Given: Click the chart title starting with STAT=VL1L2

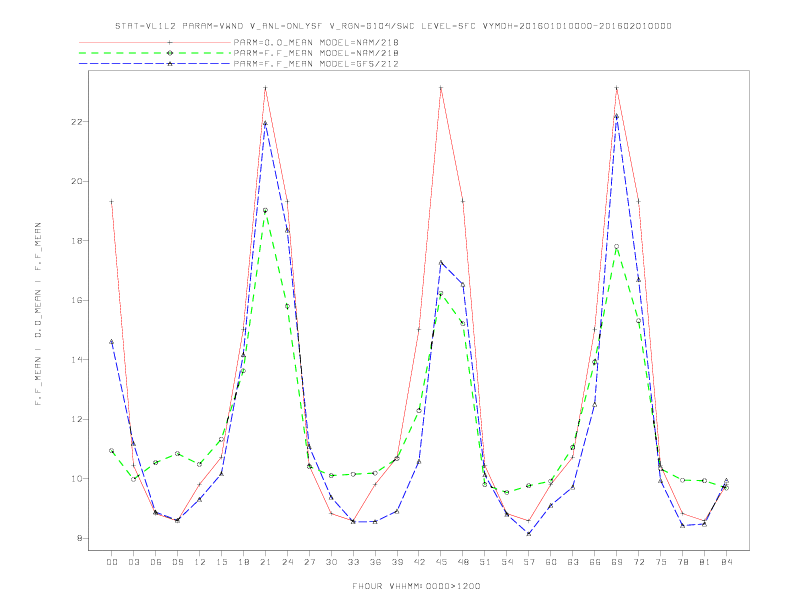Looking at the screenshot, I should (393, 26).
